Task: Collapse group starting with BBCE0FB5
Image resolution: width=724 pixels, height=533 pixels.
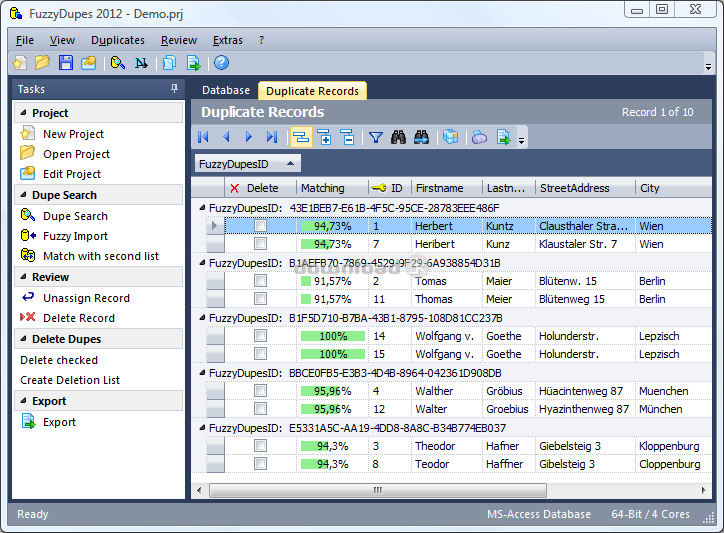Action: (202, 373)
